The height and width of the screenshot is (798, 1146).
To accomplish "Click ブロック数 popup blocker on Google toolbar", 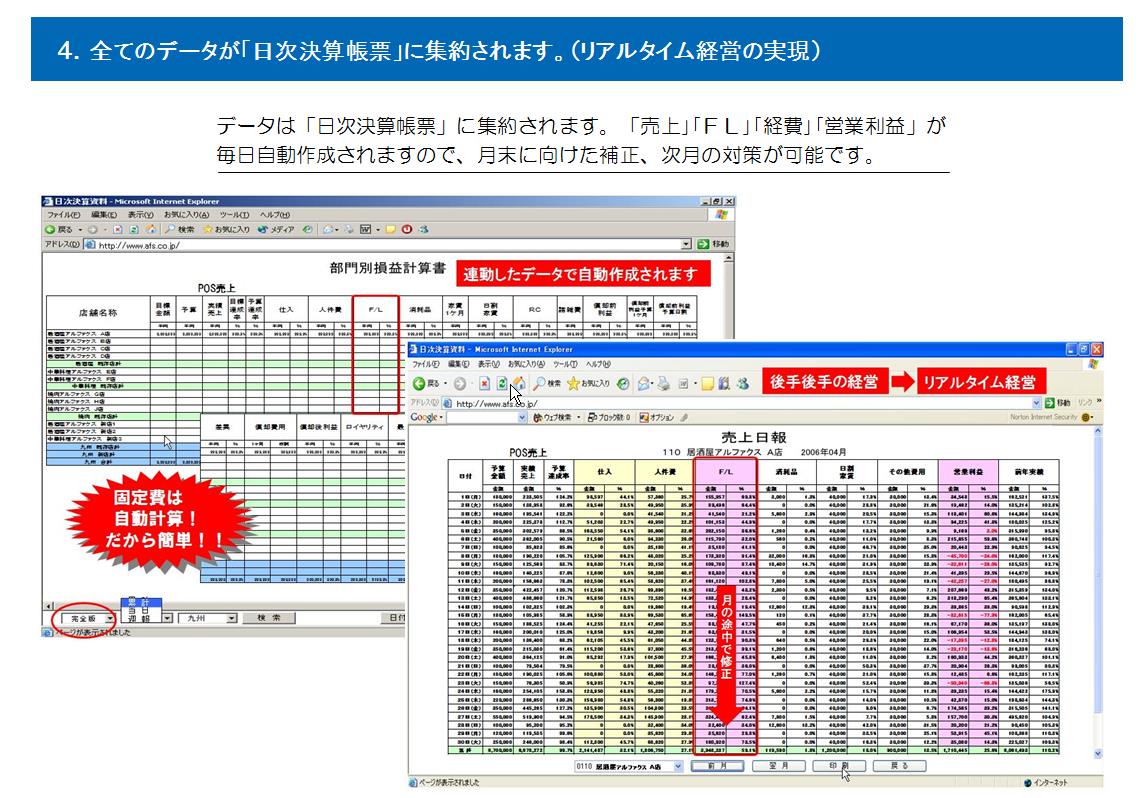I will pos(609,417).
